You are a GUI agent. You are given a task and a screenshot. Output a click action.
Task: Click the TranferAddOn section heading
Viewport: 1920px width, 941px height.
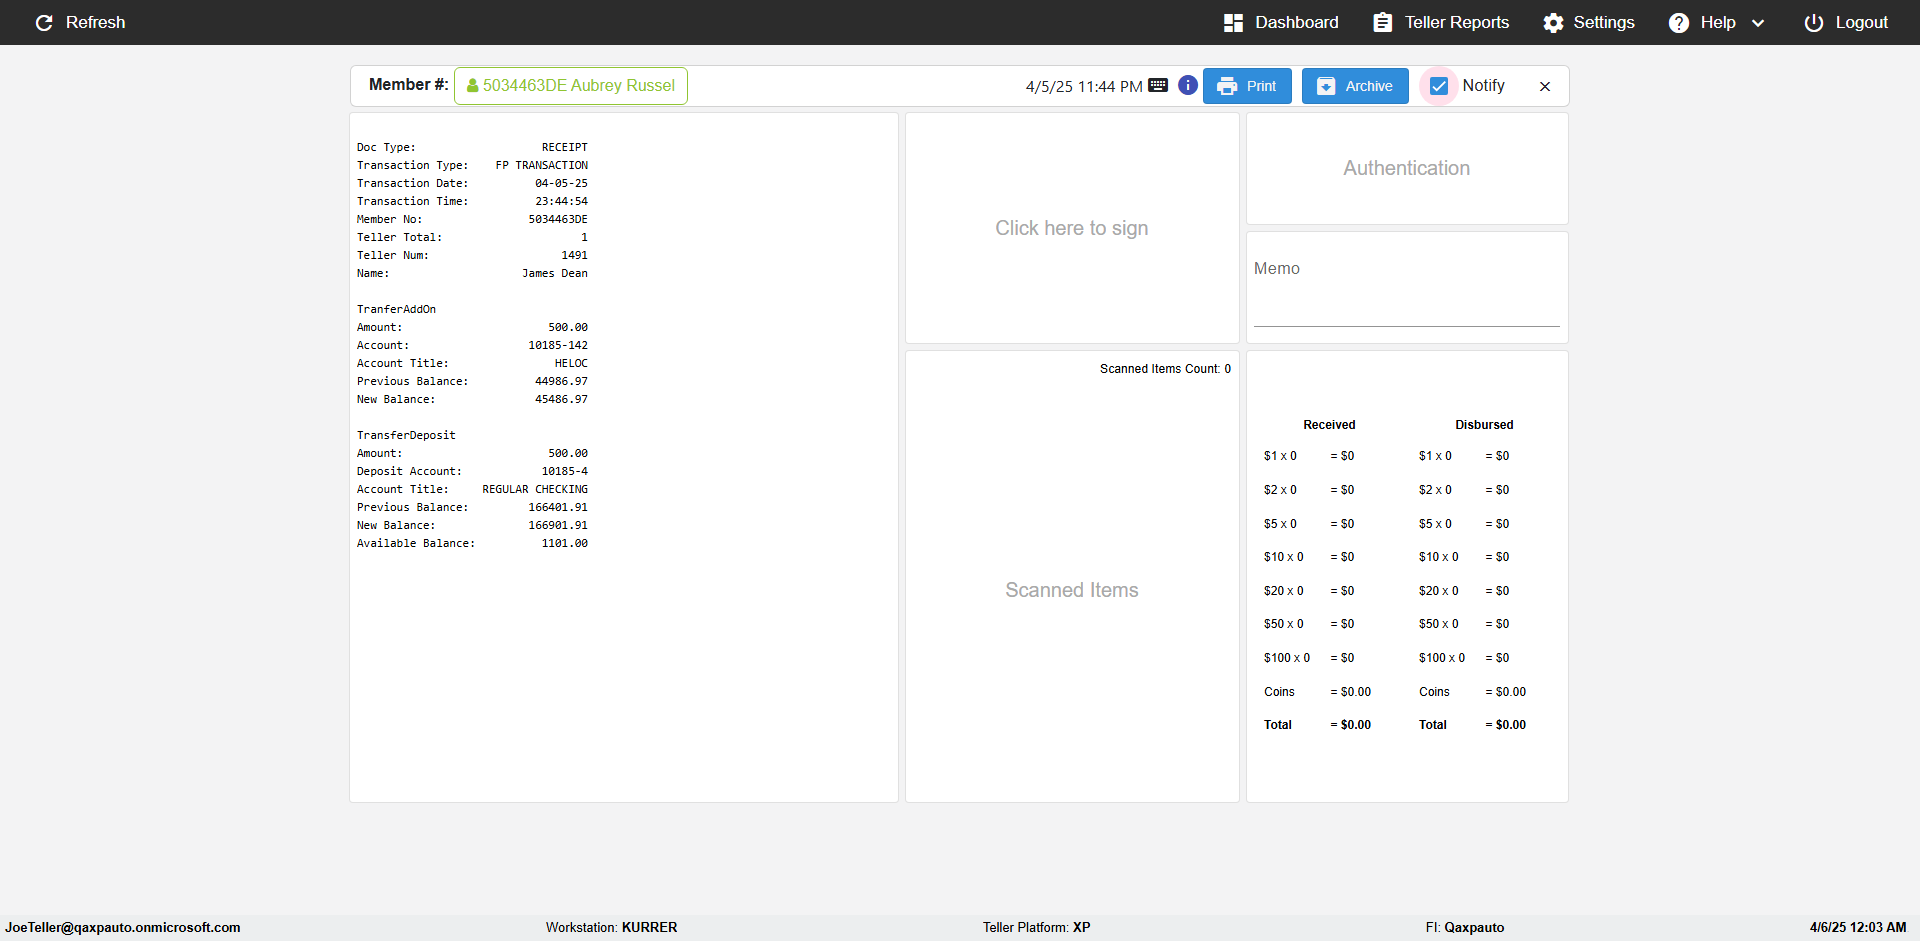(396, 309)
